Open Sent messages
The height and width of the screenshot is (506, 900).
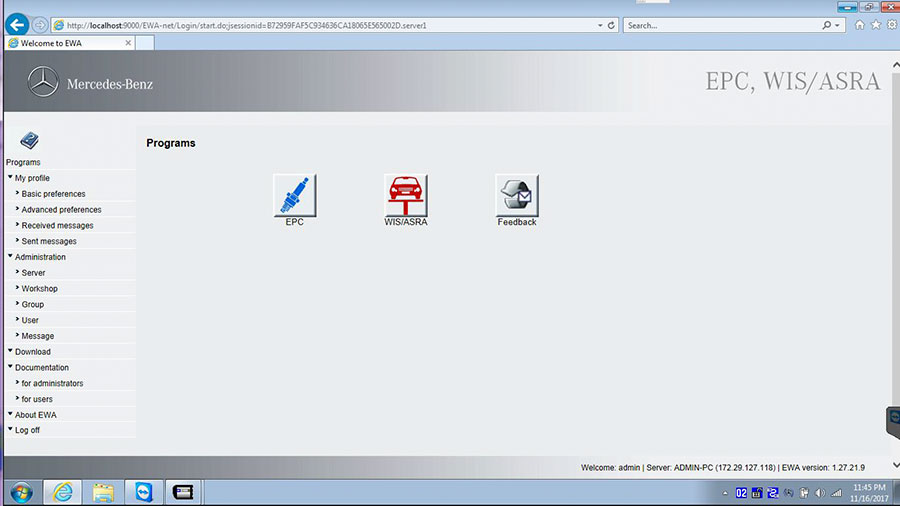click(x=49, y=241)
